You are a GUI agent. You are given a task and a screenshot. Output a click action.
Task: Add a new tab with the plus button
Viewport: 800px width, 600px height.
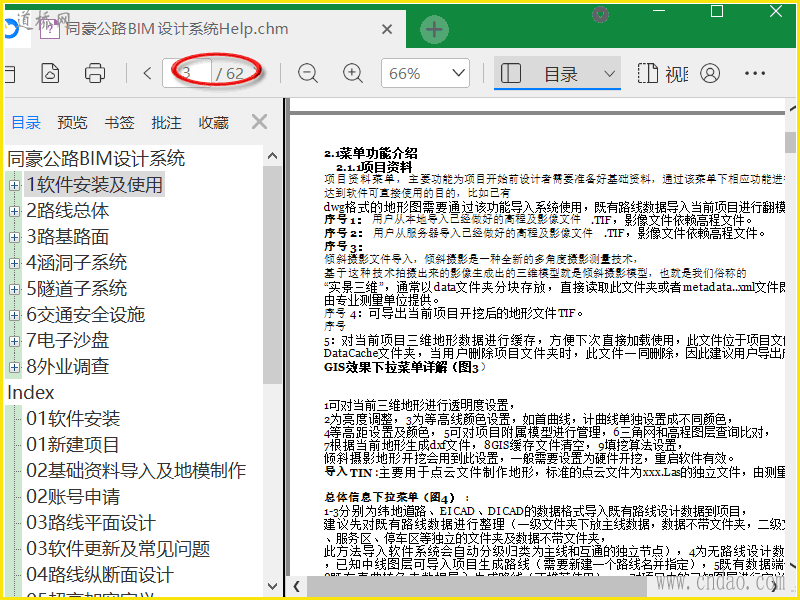click(x=434, y=29)
